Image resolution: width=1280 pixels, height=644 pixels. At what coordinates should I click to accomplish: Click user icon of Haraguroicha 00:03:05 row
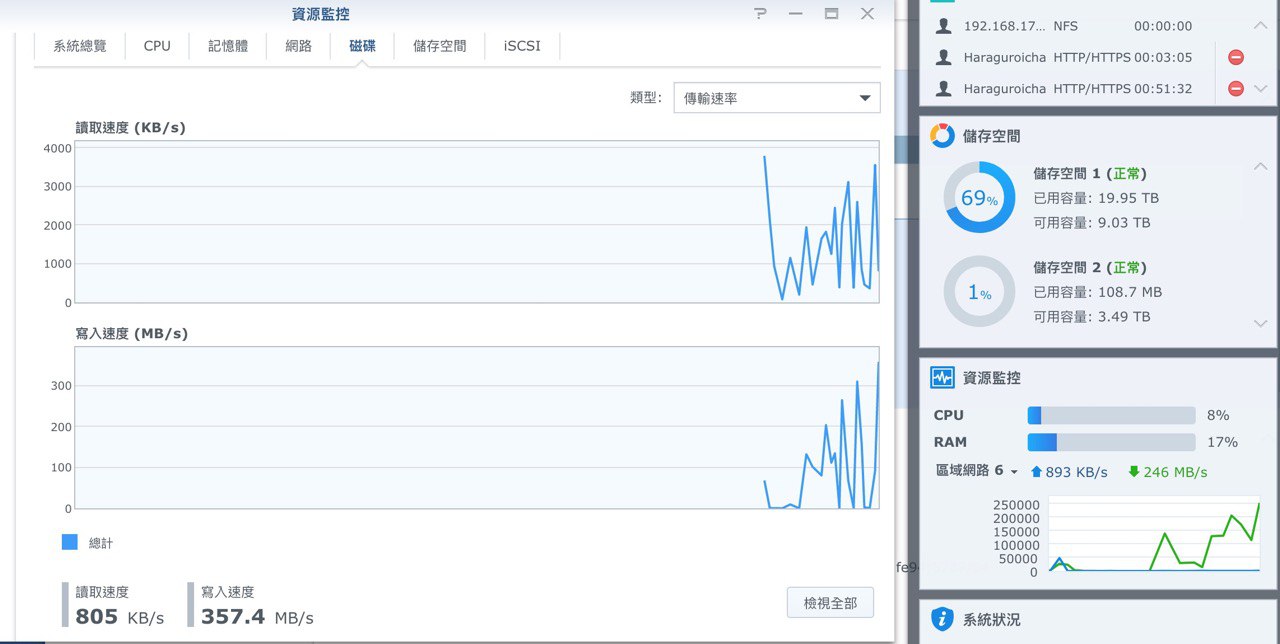tap(942, 58)
